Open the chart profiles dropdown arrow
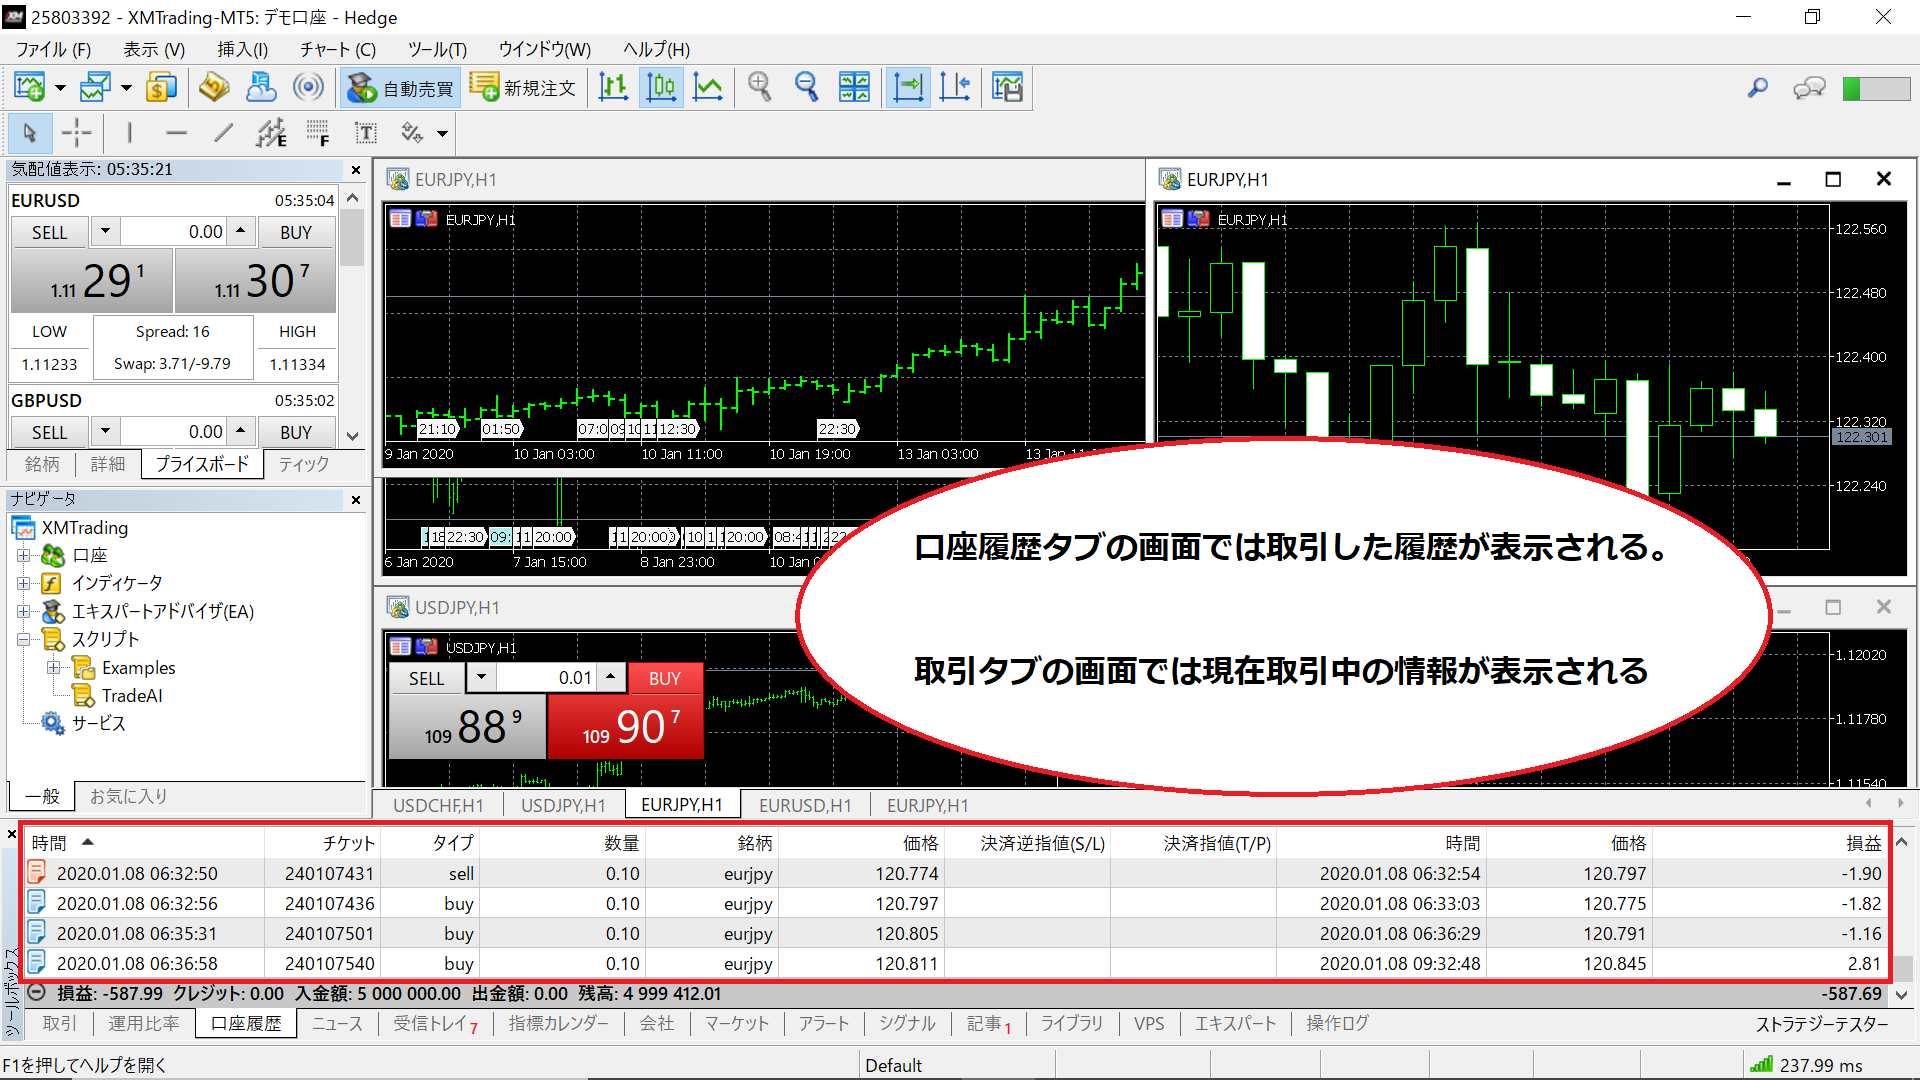Screen dimensions: 1920x1080 pos(127,87)
